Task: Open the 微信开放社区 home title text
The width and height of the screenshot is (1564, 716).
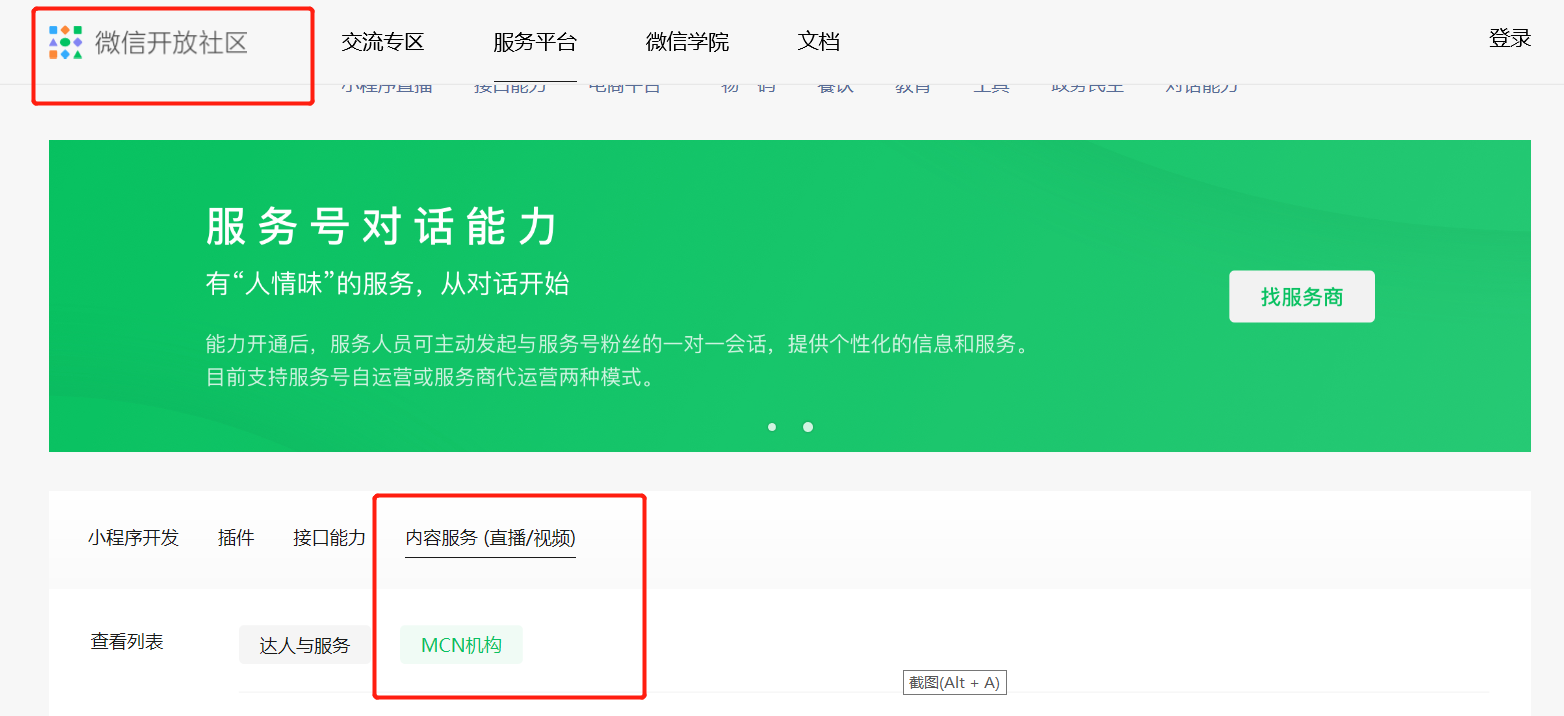Action: (x=171, y=43)
